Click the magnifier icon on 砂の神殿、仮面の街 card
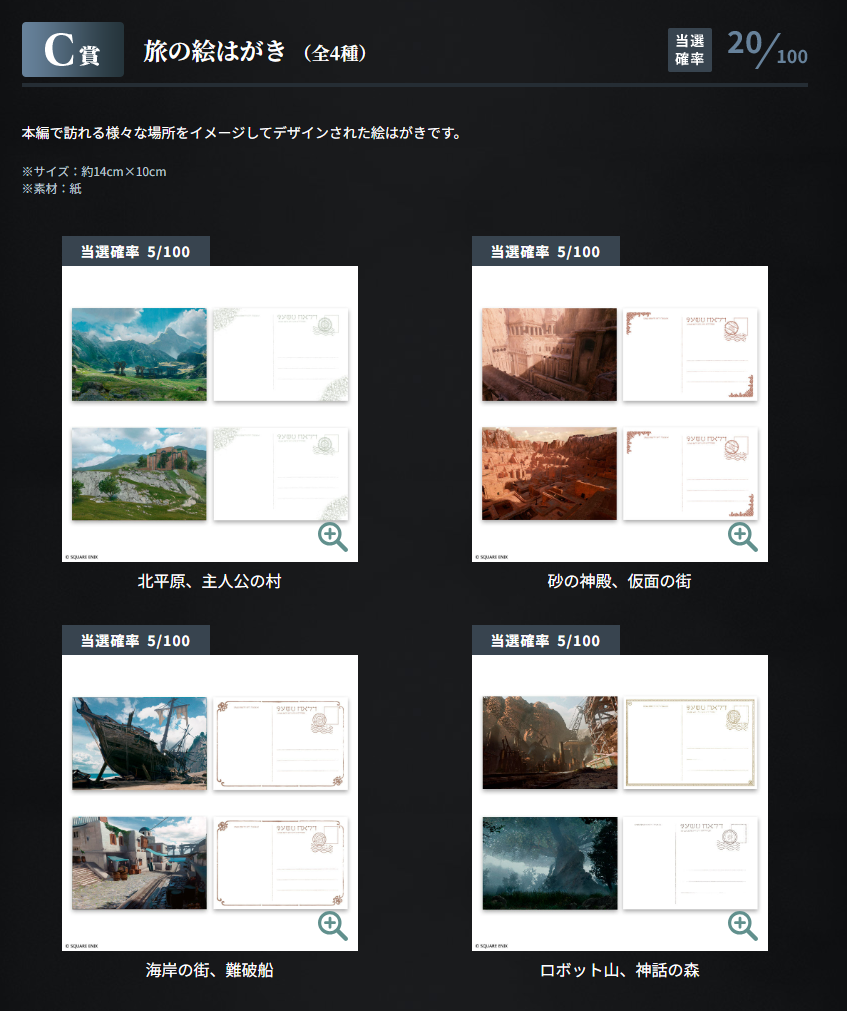847x1011 pixels. coord(743,537)
